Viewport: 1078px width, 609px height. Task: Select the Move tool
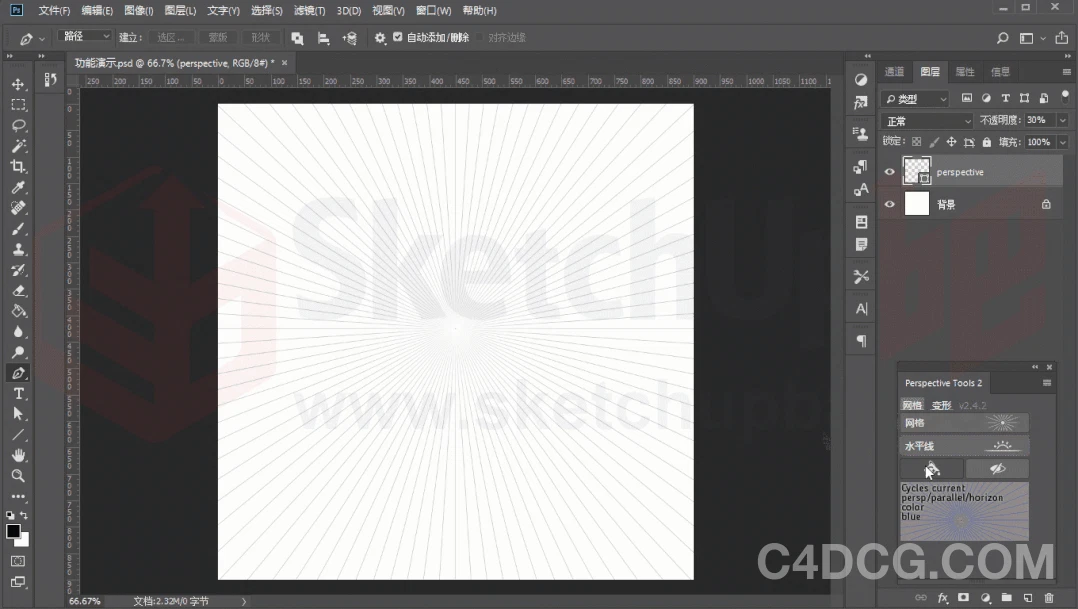(18, 84)
